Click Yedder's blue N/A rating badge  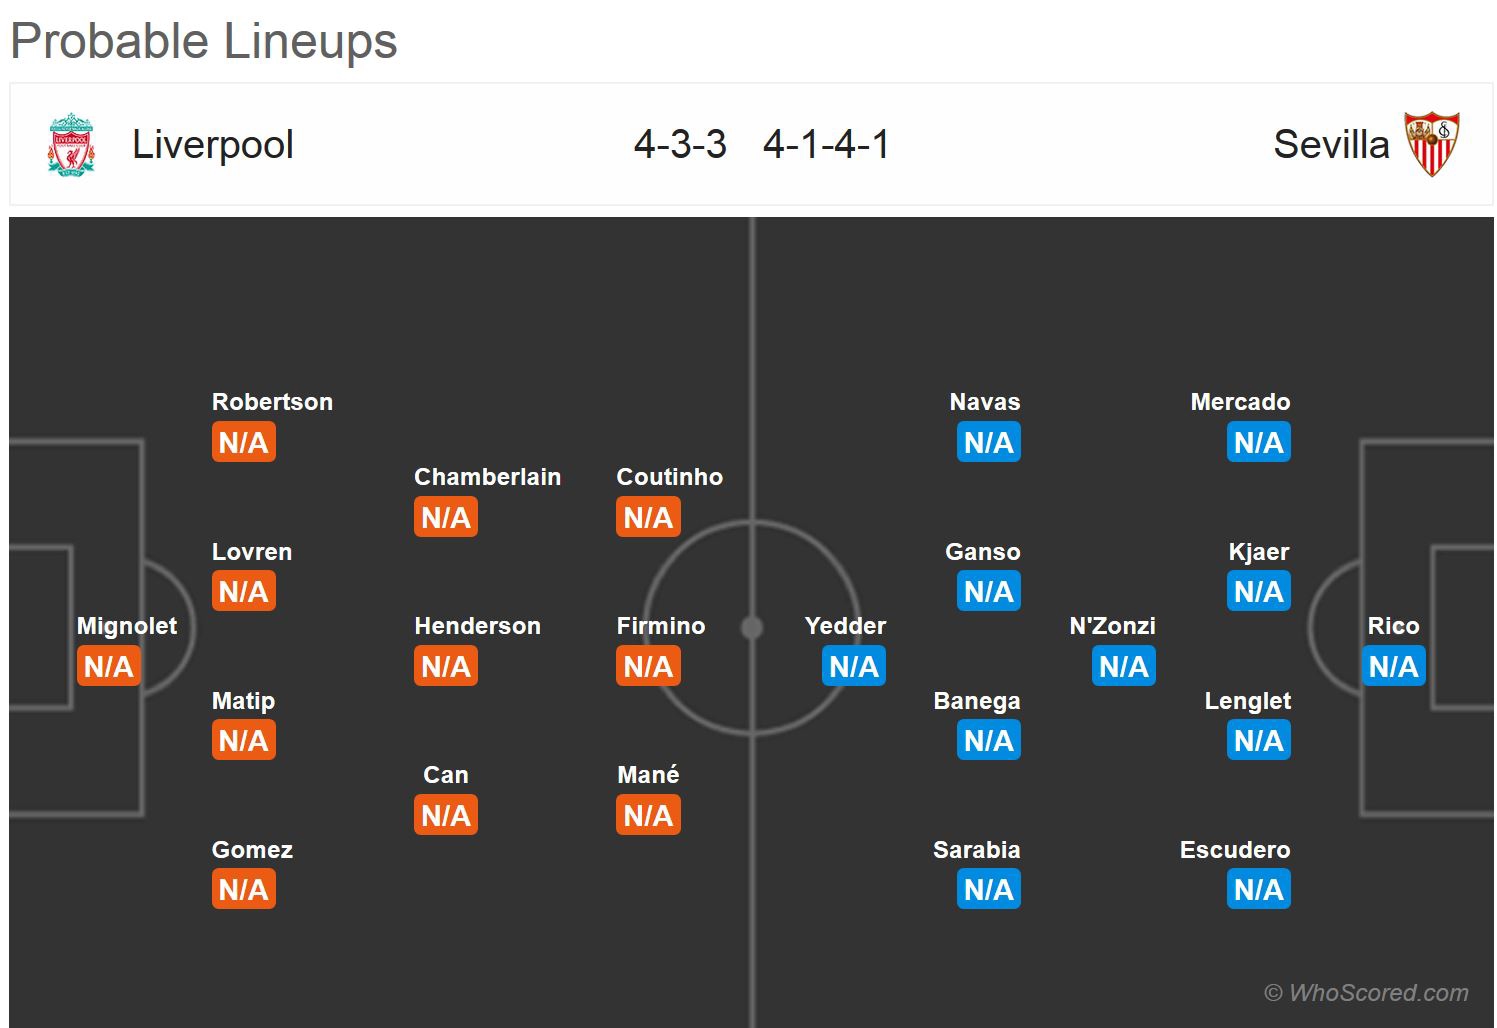pyautogui.click(x=854, y=666)
